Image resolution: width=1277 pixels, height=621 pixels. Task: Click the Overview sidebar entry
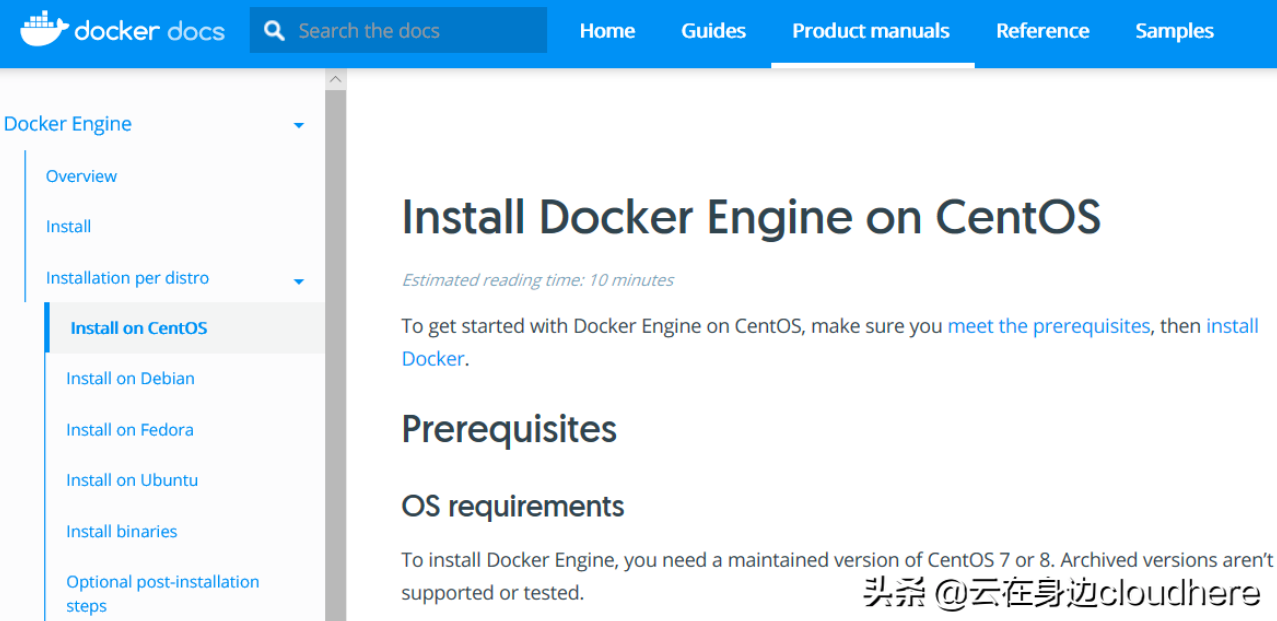pos(81,176)
